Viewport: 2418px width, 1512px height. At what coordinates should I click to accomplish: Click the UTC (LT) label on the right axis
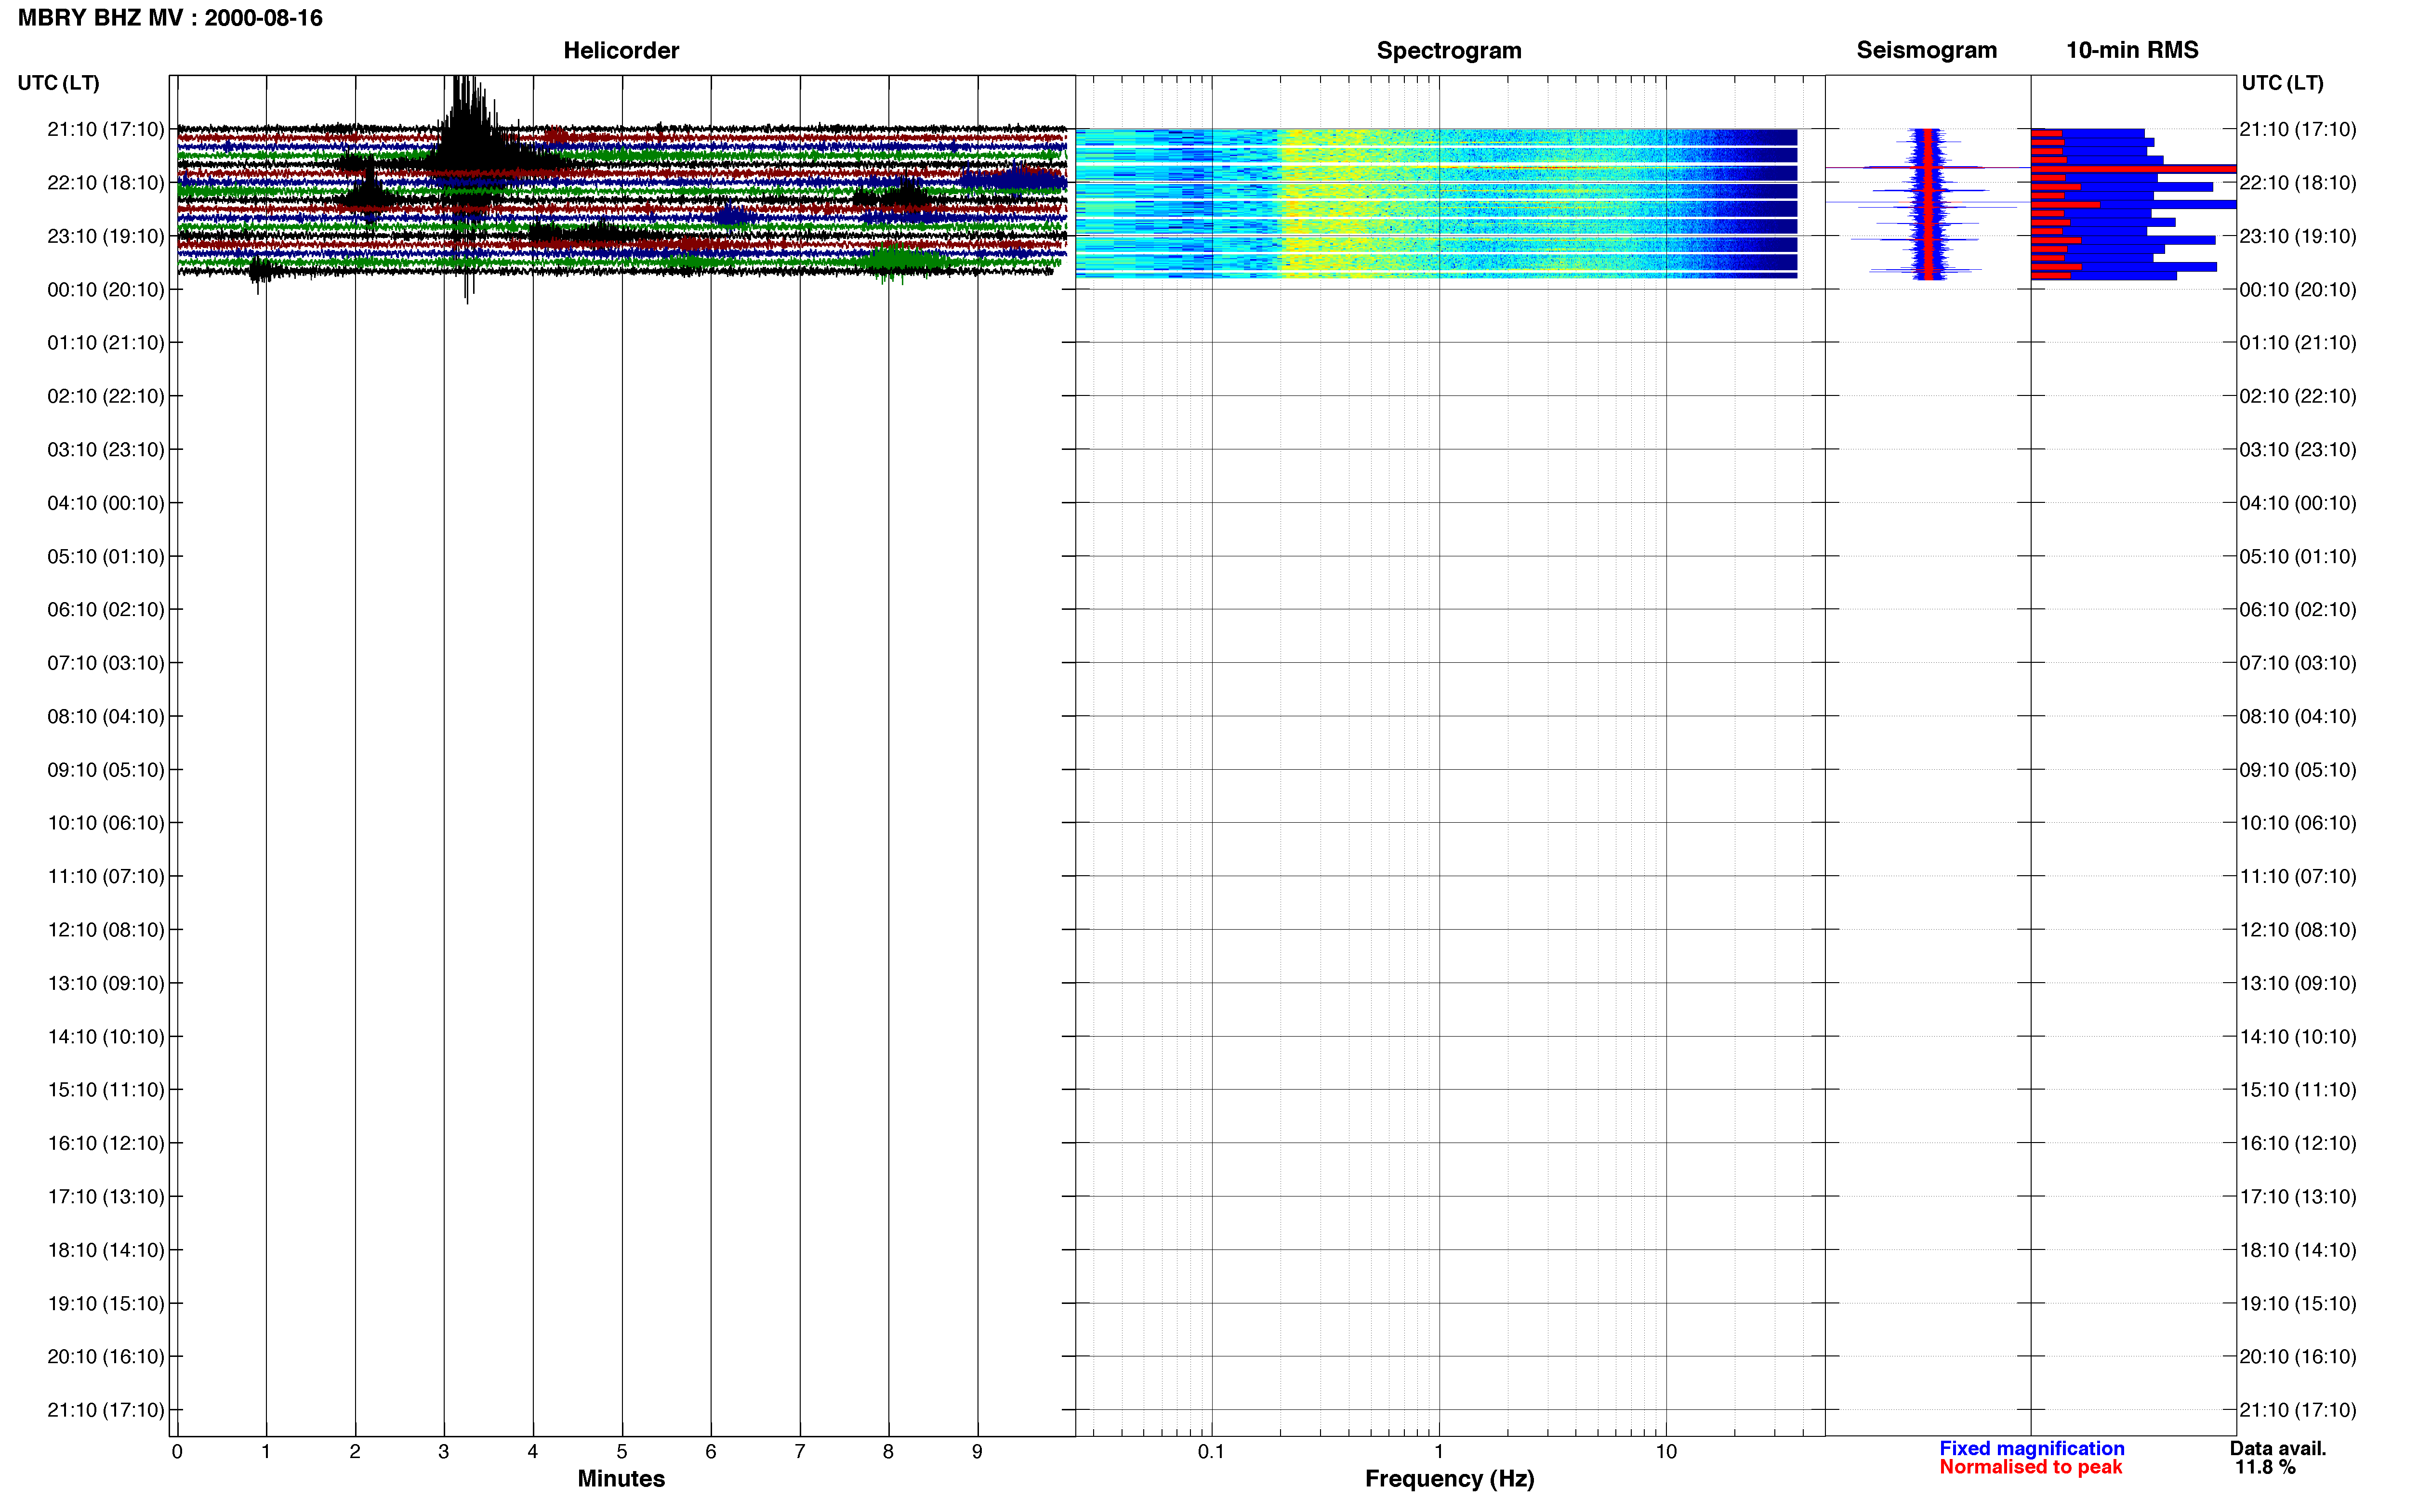[x=2282, y=83]
